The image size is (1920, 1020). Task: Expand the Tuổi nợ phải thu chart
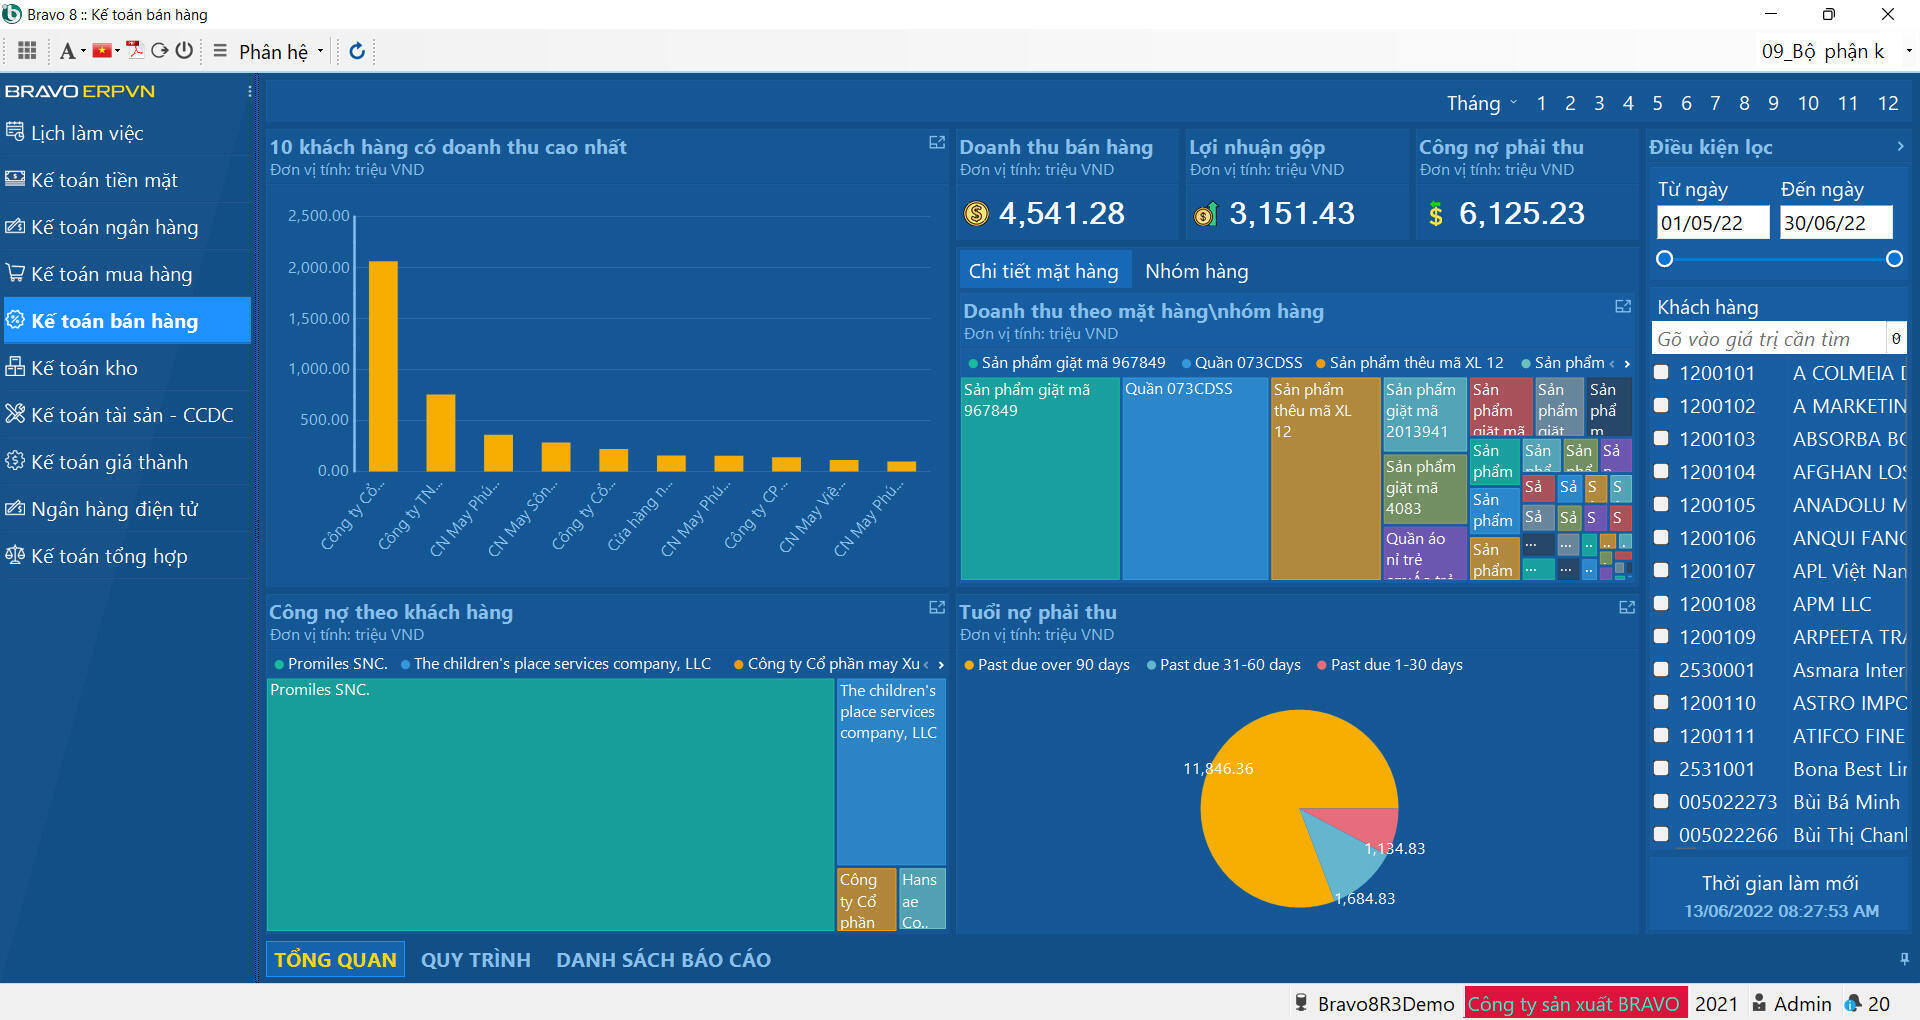[x=1627, y=608]
